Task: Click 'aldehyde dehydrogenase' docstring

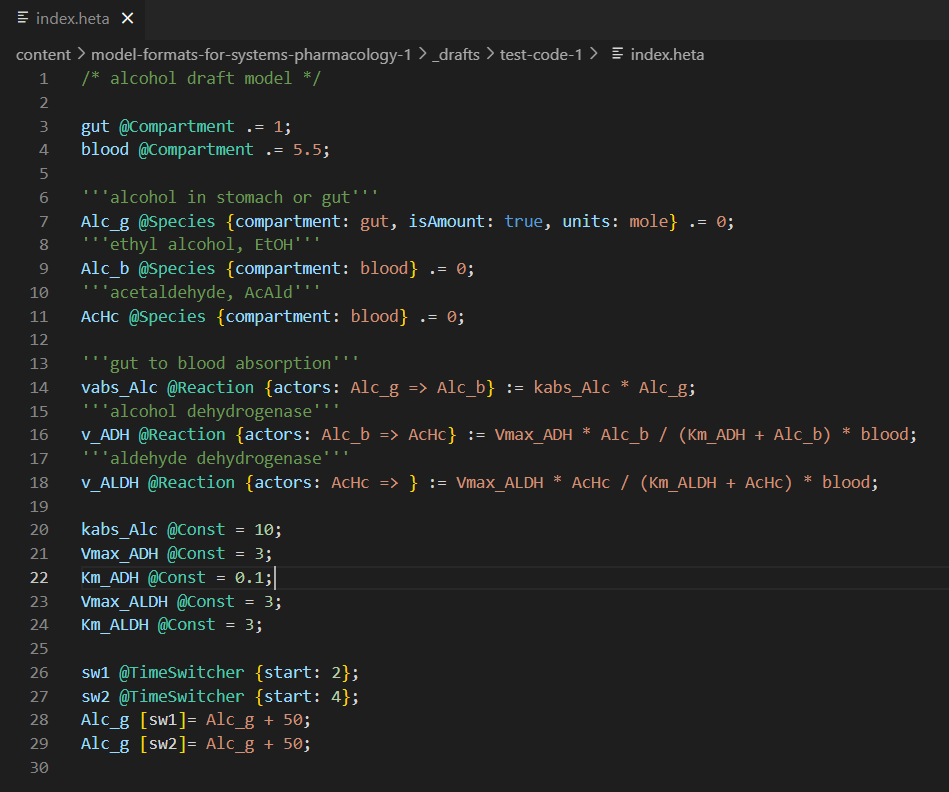Action: click(215, 458)
